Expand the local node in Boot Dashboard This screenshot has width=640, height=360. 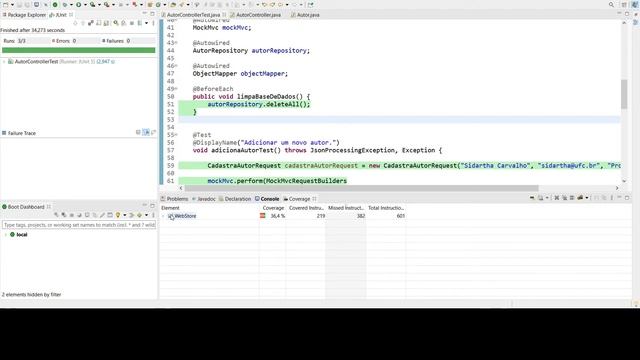point(5,235)
